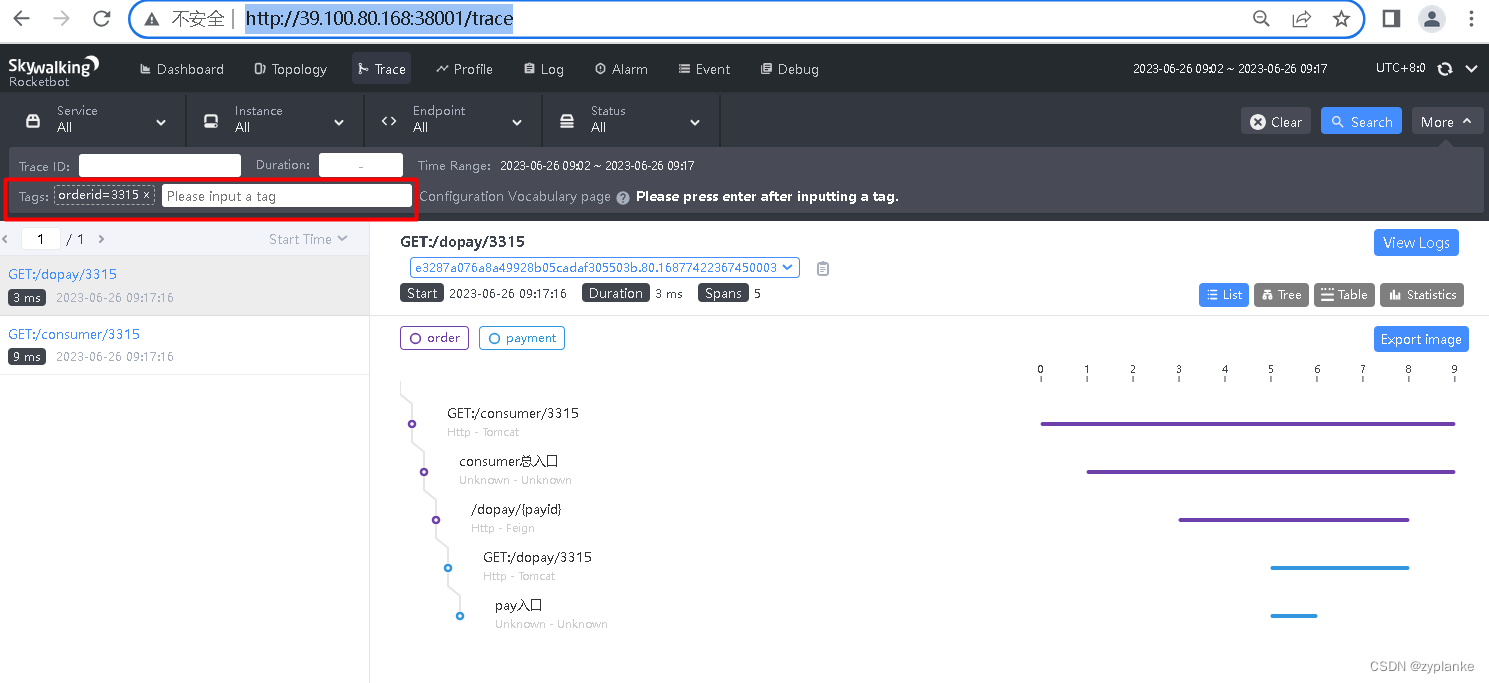Switch to the Tree view icon

(x=1281, y=294)
